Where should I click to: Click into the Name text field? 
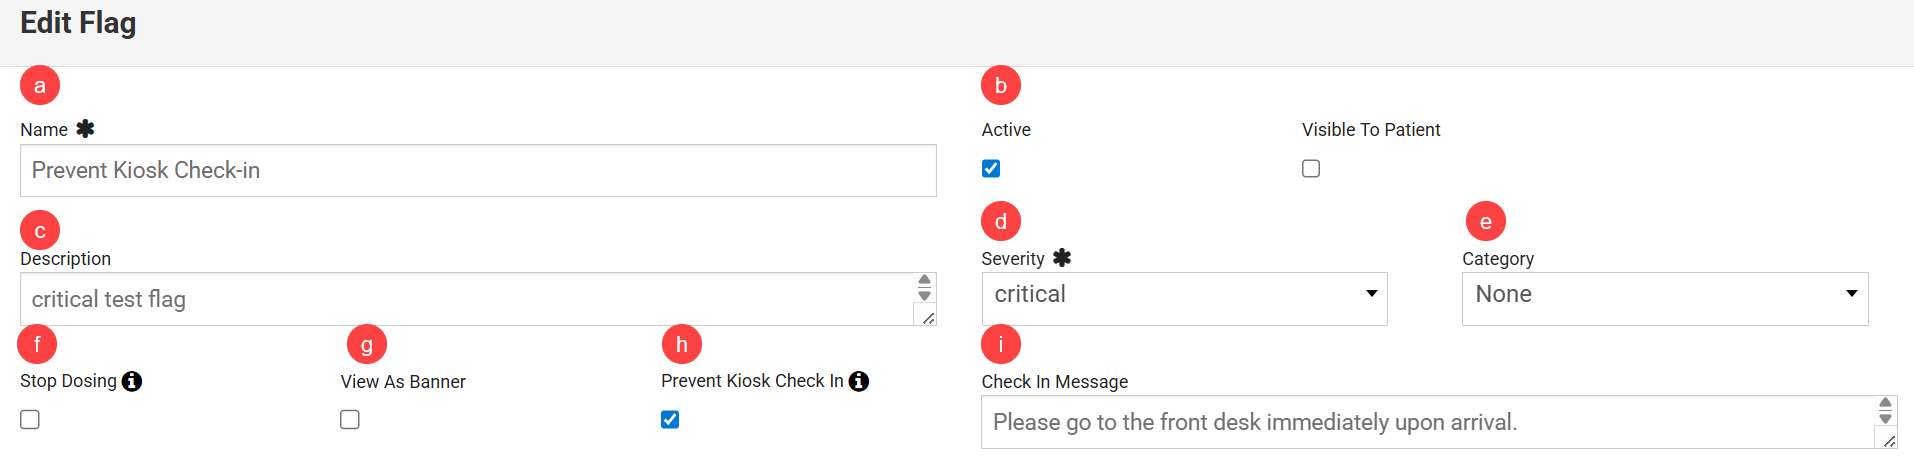[x=478, y=171]
